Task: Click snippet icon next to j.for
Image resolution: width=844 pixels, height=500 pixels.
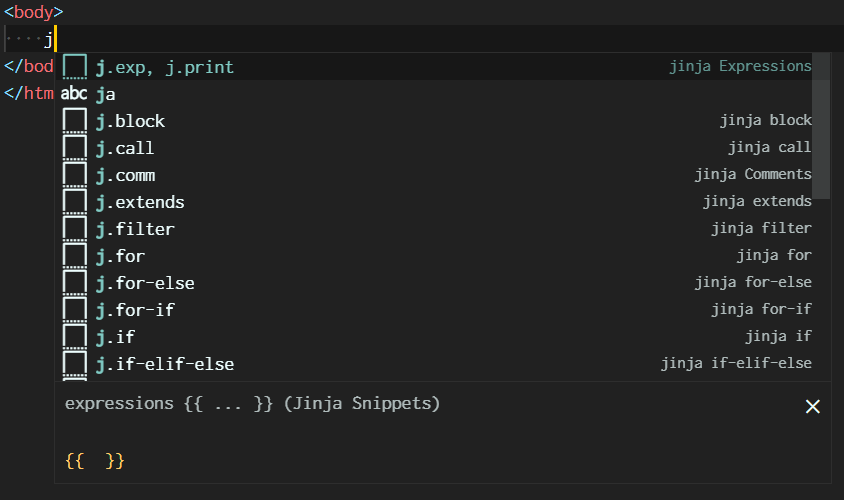Action: pyautogui.click(x=75, y=256)
